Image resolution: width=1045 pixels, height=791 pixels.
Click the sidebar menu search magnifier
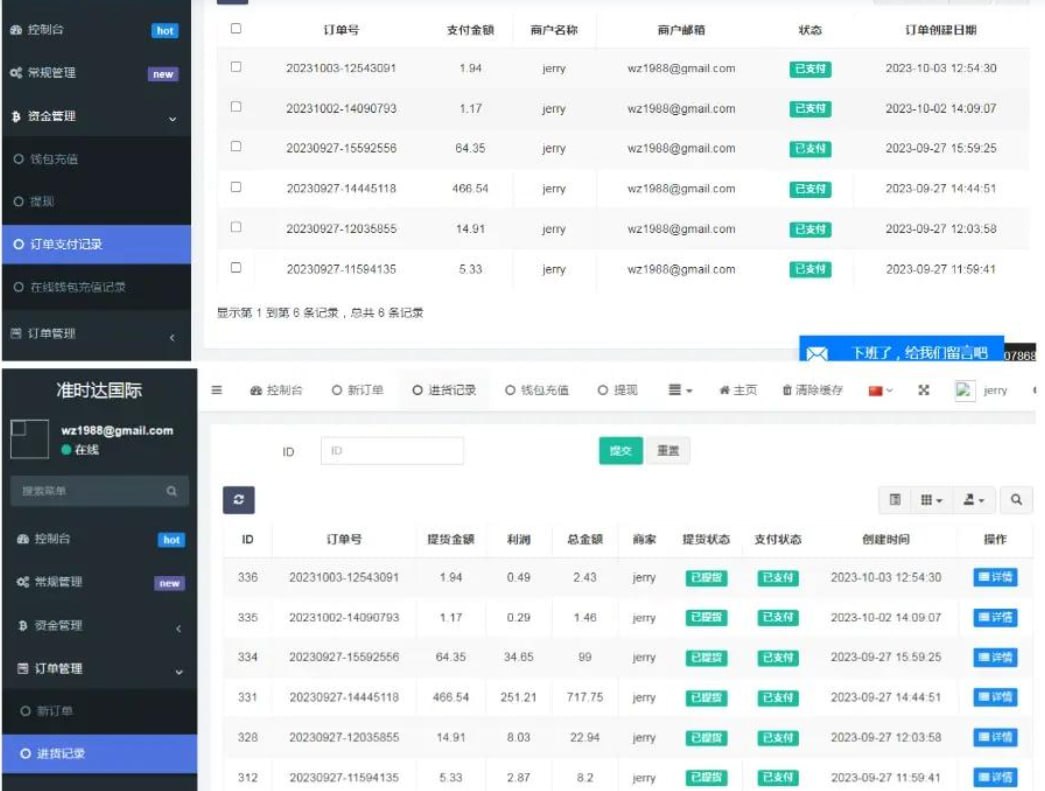pos(171,491)
